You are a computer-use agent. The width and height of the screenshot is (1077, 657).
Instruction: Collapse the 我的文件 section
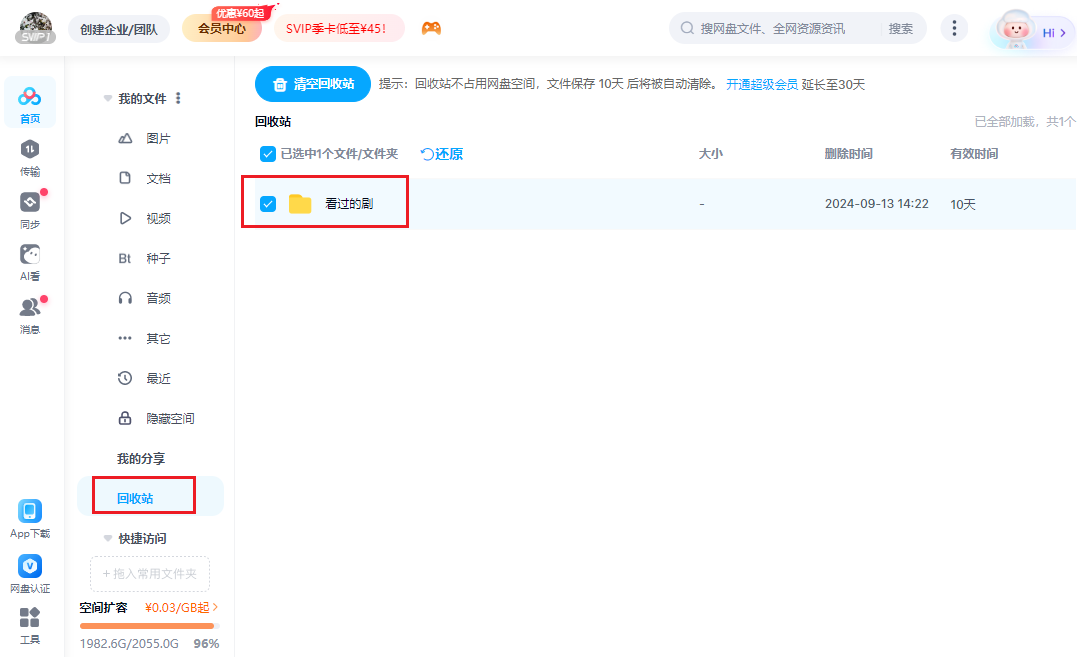107,98
